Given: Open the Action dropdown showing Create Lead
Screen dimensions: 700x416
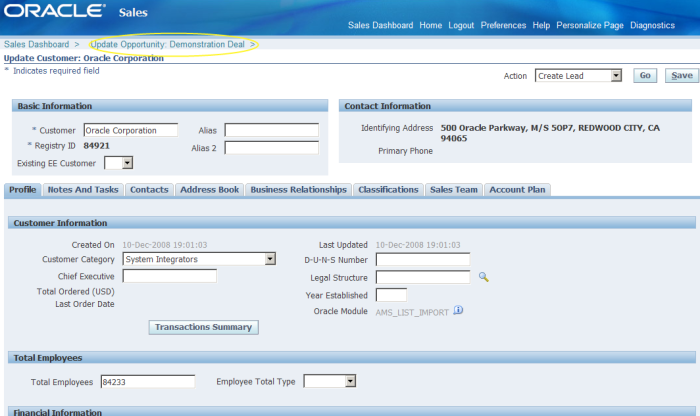Looking at the screenshot, I should tap(578, 75).
